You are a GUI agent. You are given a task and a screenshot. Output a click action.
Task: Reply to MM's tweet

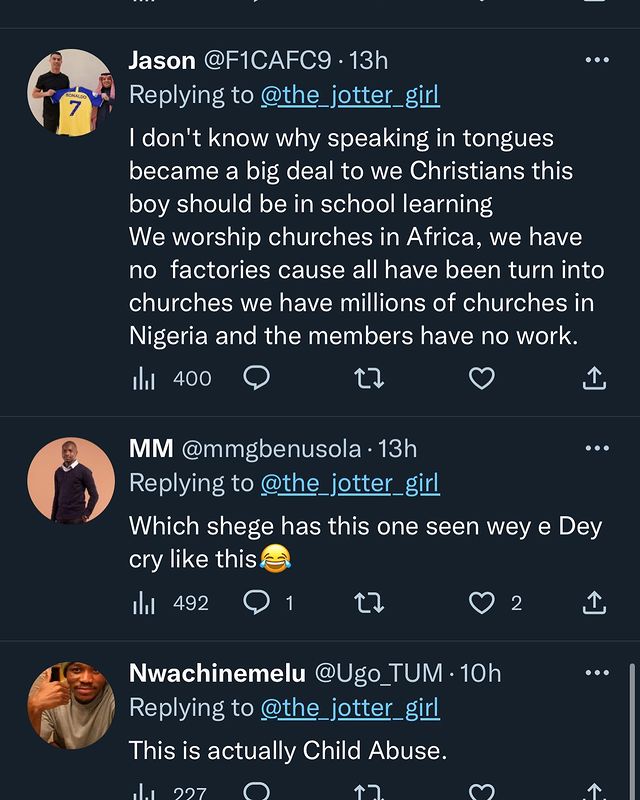(x=257, y=603)
